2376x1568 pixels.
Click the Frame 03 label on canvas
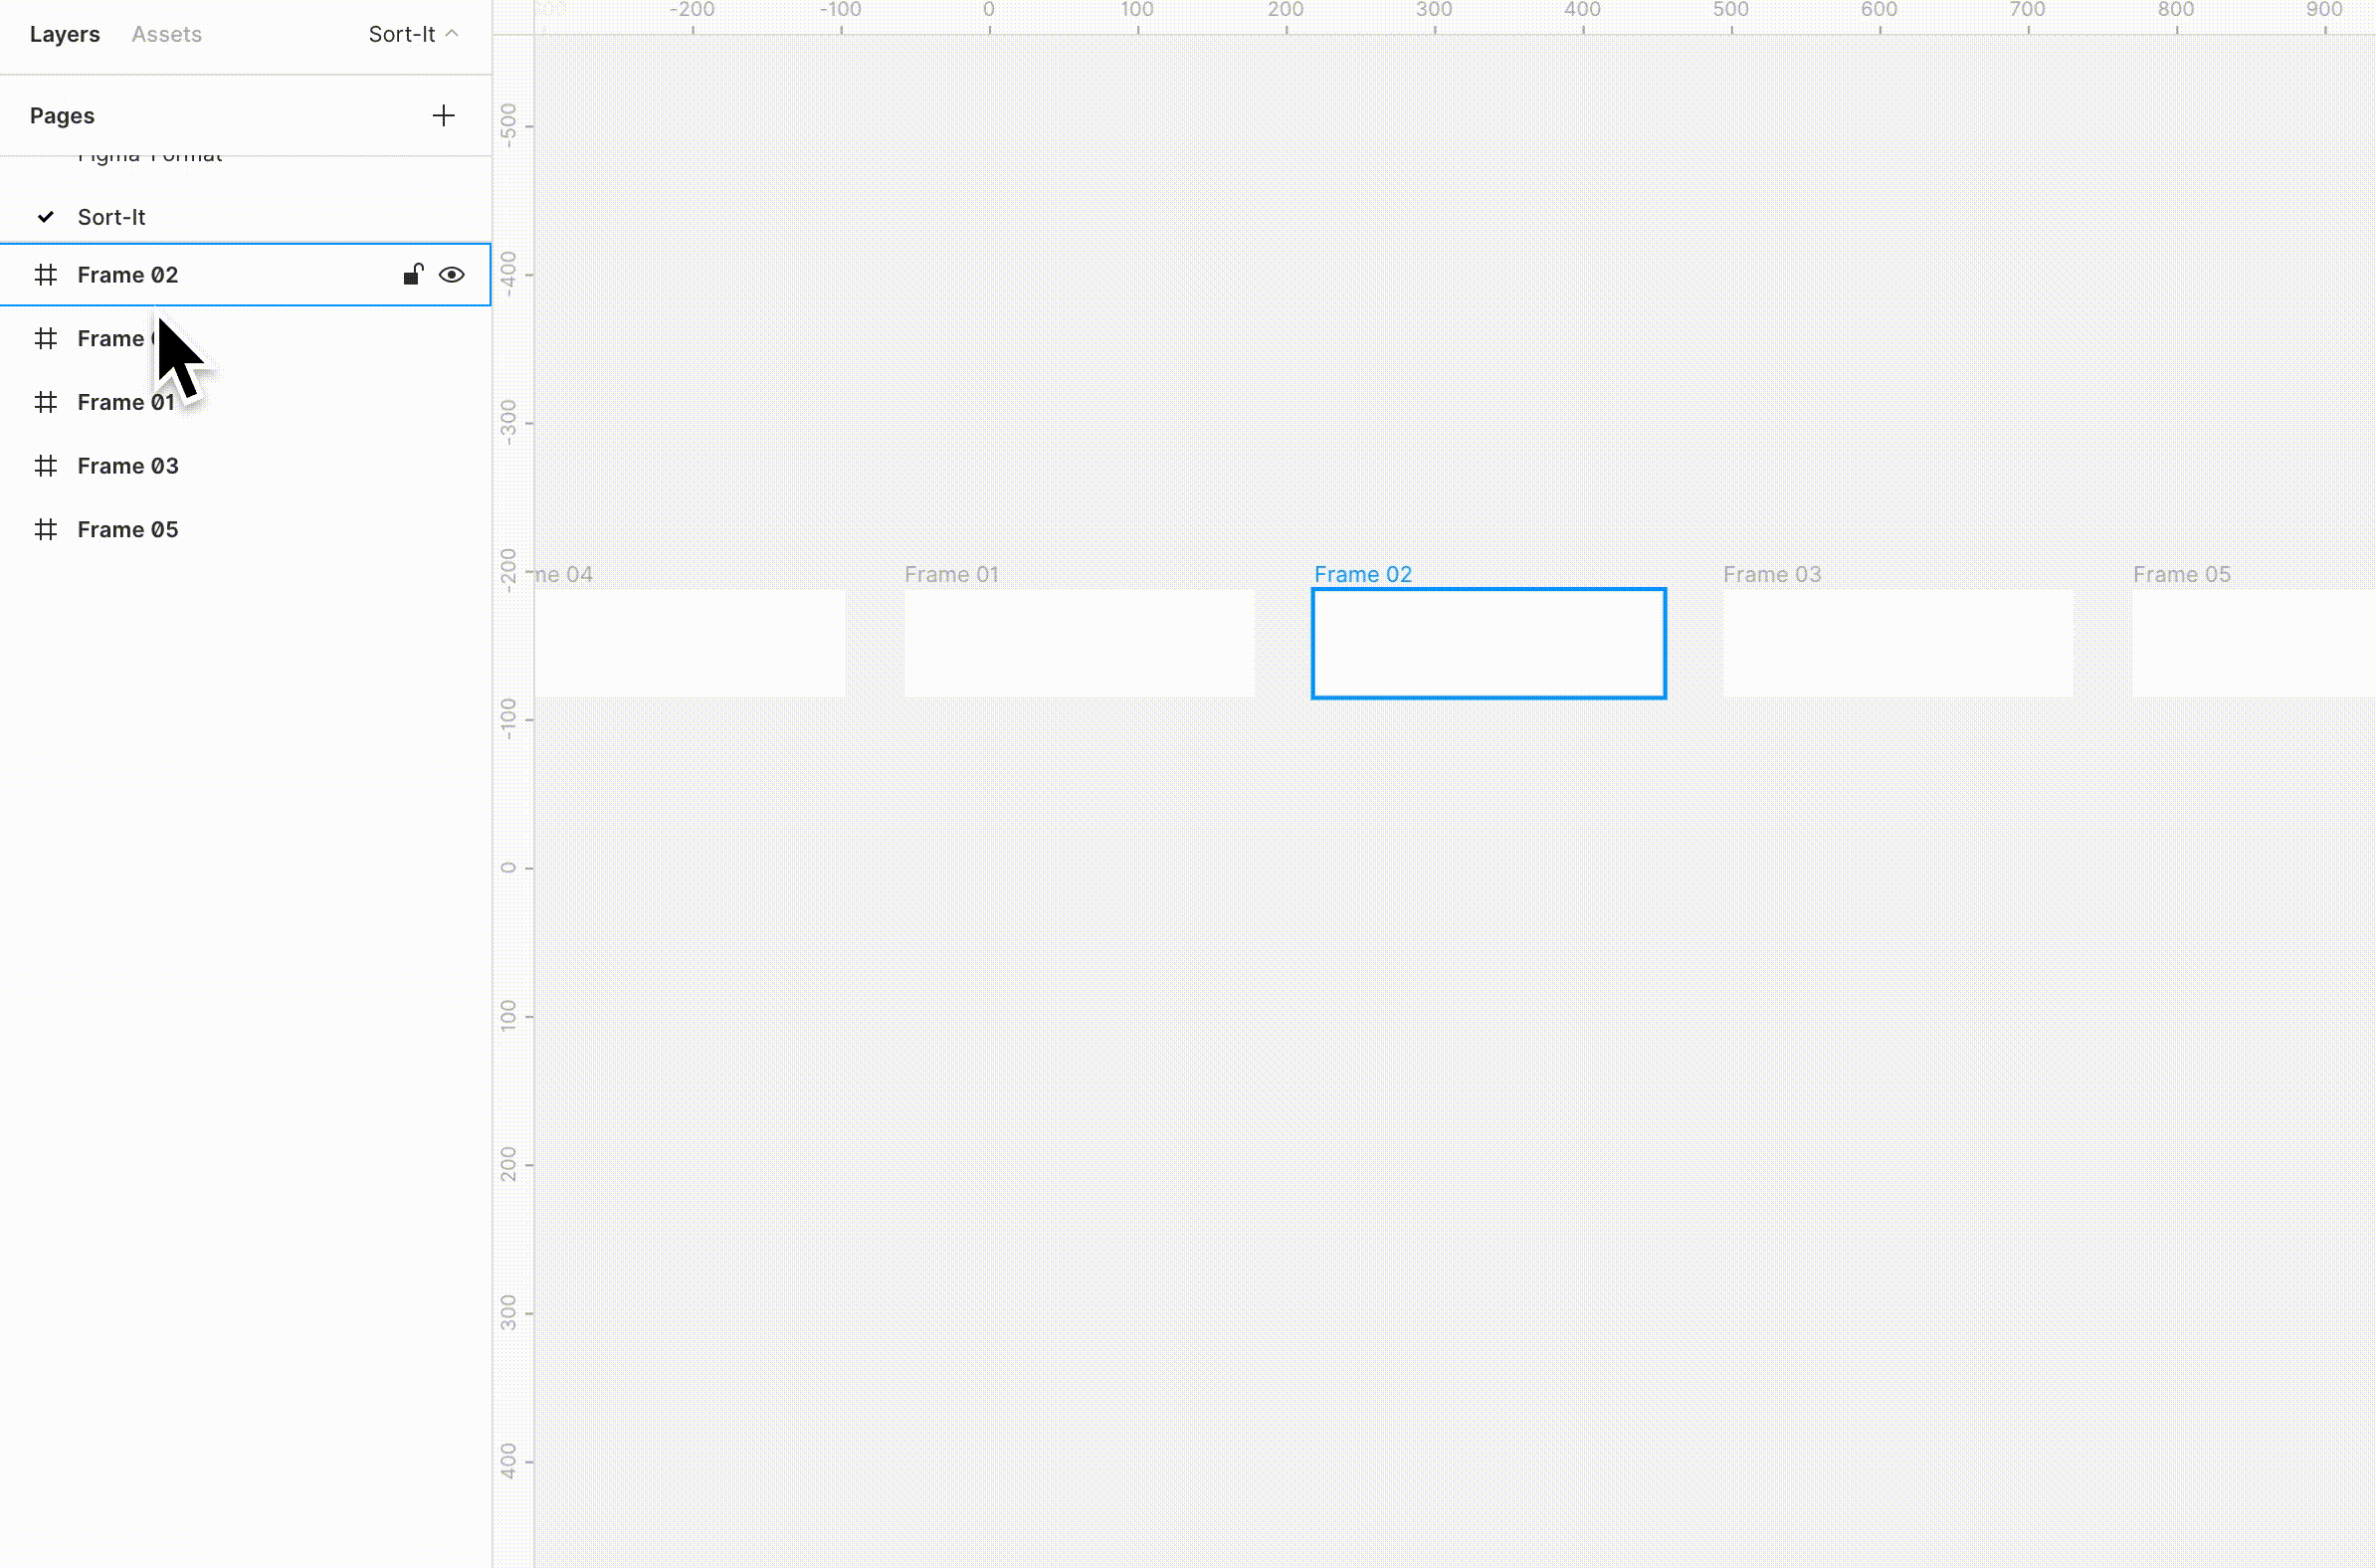coord(1772,575)
